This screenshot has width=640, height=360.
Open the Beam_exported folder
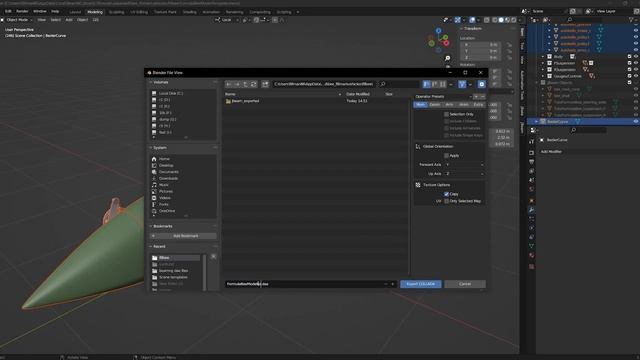[245, 101]
